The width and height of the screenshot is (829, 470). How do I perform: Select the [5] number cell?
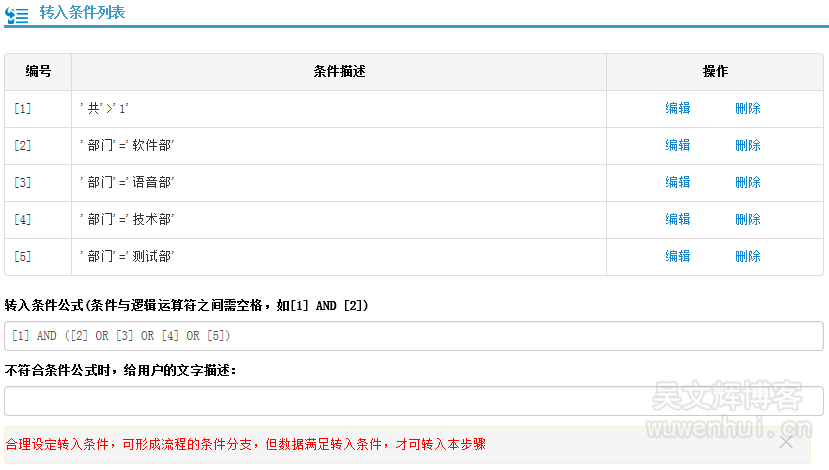(23, 256)
